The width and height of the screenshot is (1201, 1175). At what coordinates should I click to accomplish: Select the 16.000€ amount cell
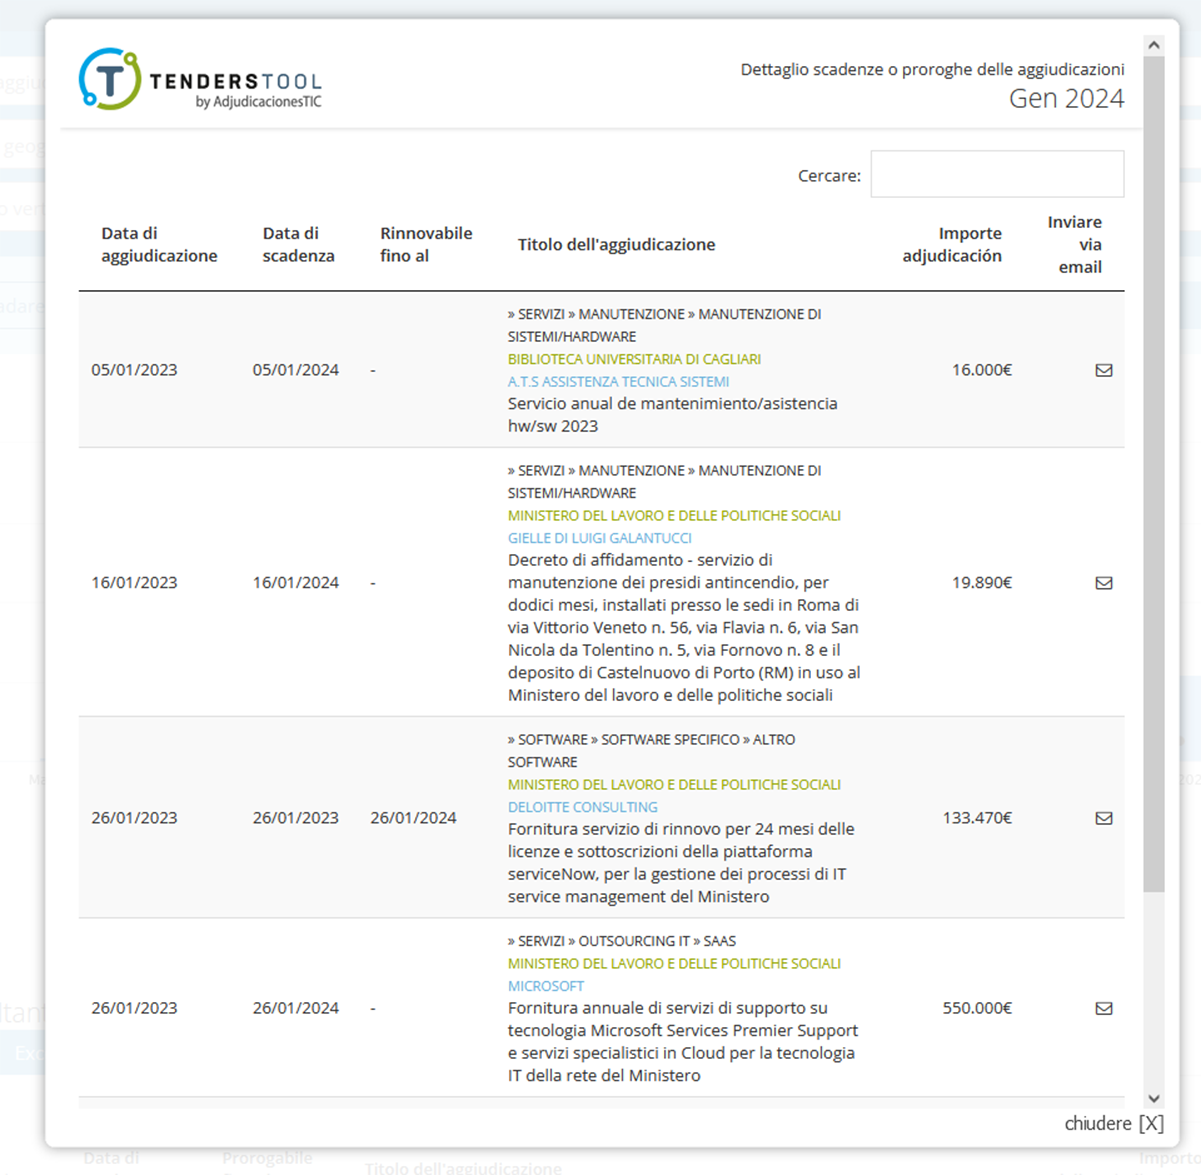[x=982, y=370]
